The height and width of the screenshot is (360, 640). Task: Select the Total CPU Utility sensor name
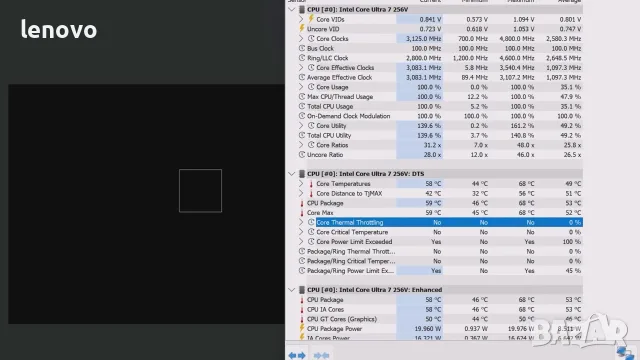coord(329,135)
